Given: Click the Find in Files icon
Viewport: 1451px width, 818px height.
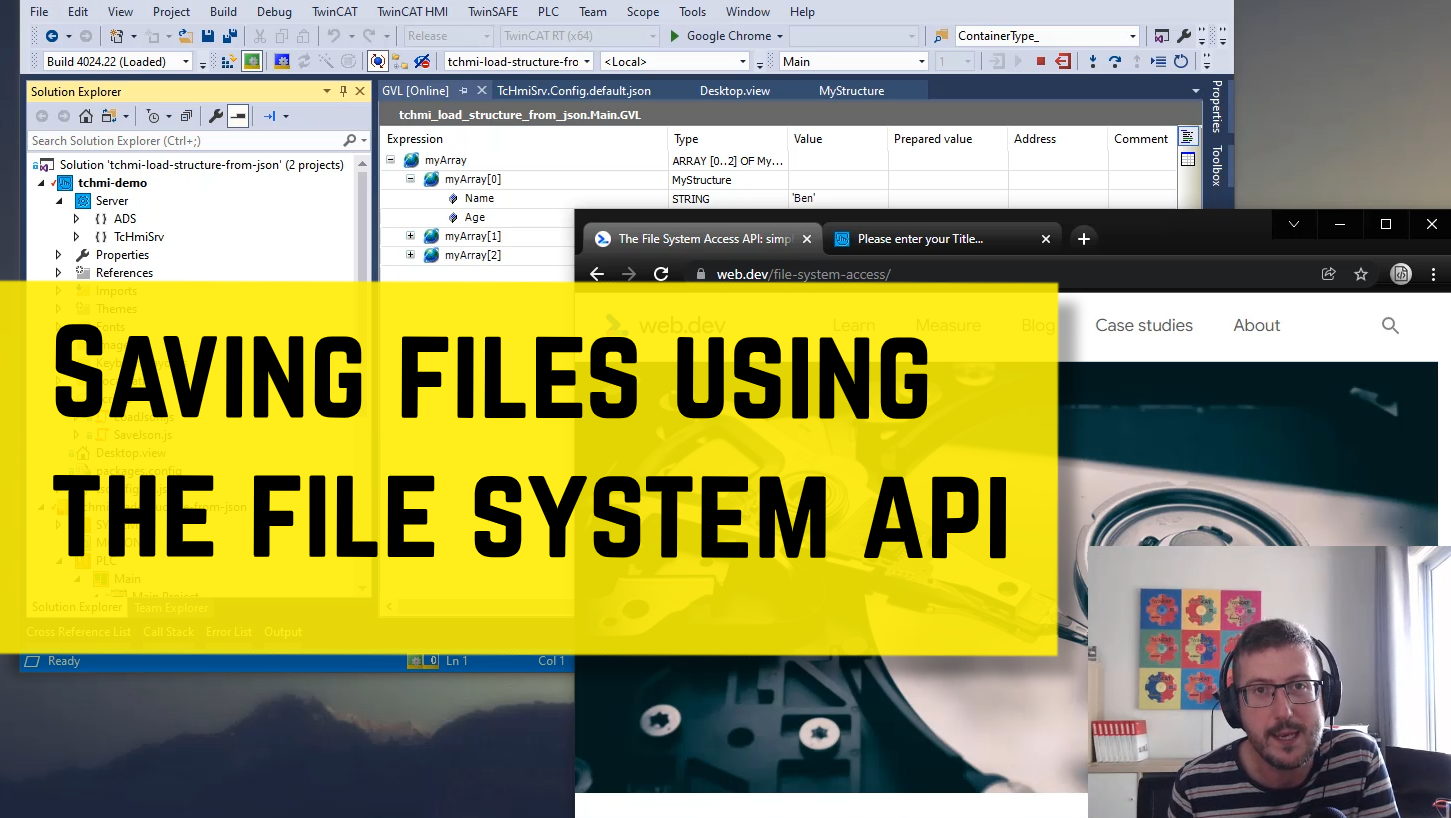Looking at the screenshot, I should coord(940,36).
